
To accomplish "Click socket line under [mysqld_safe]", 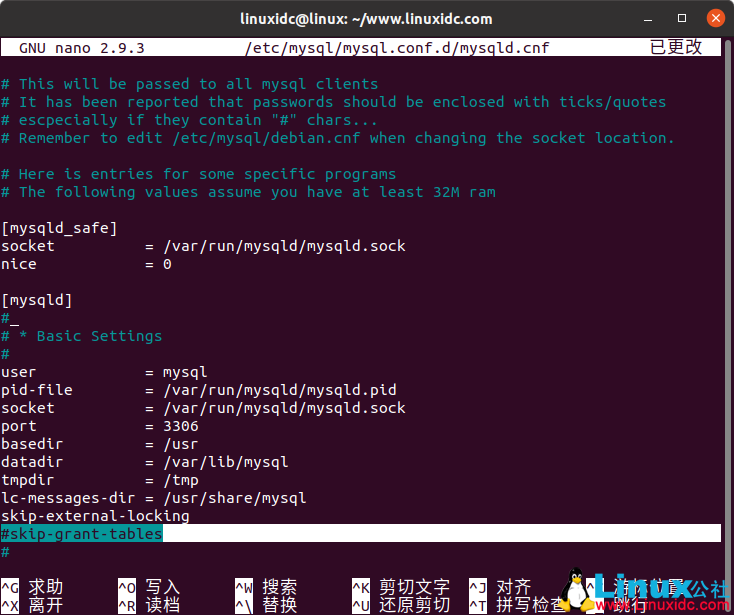I will coord(203,246).
